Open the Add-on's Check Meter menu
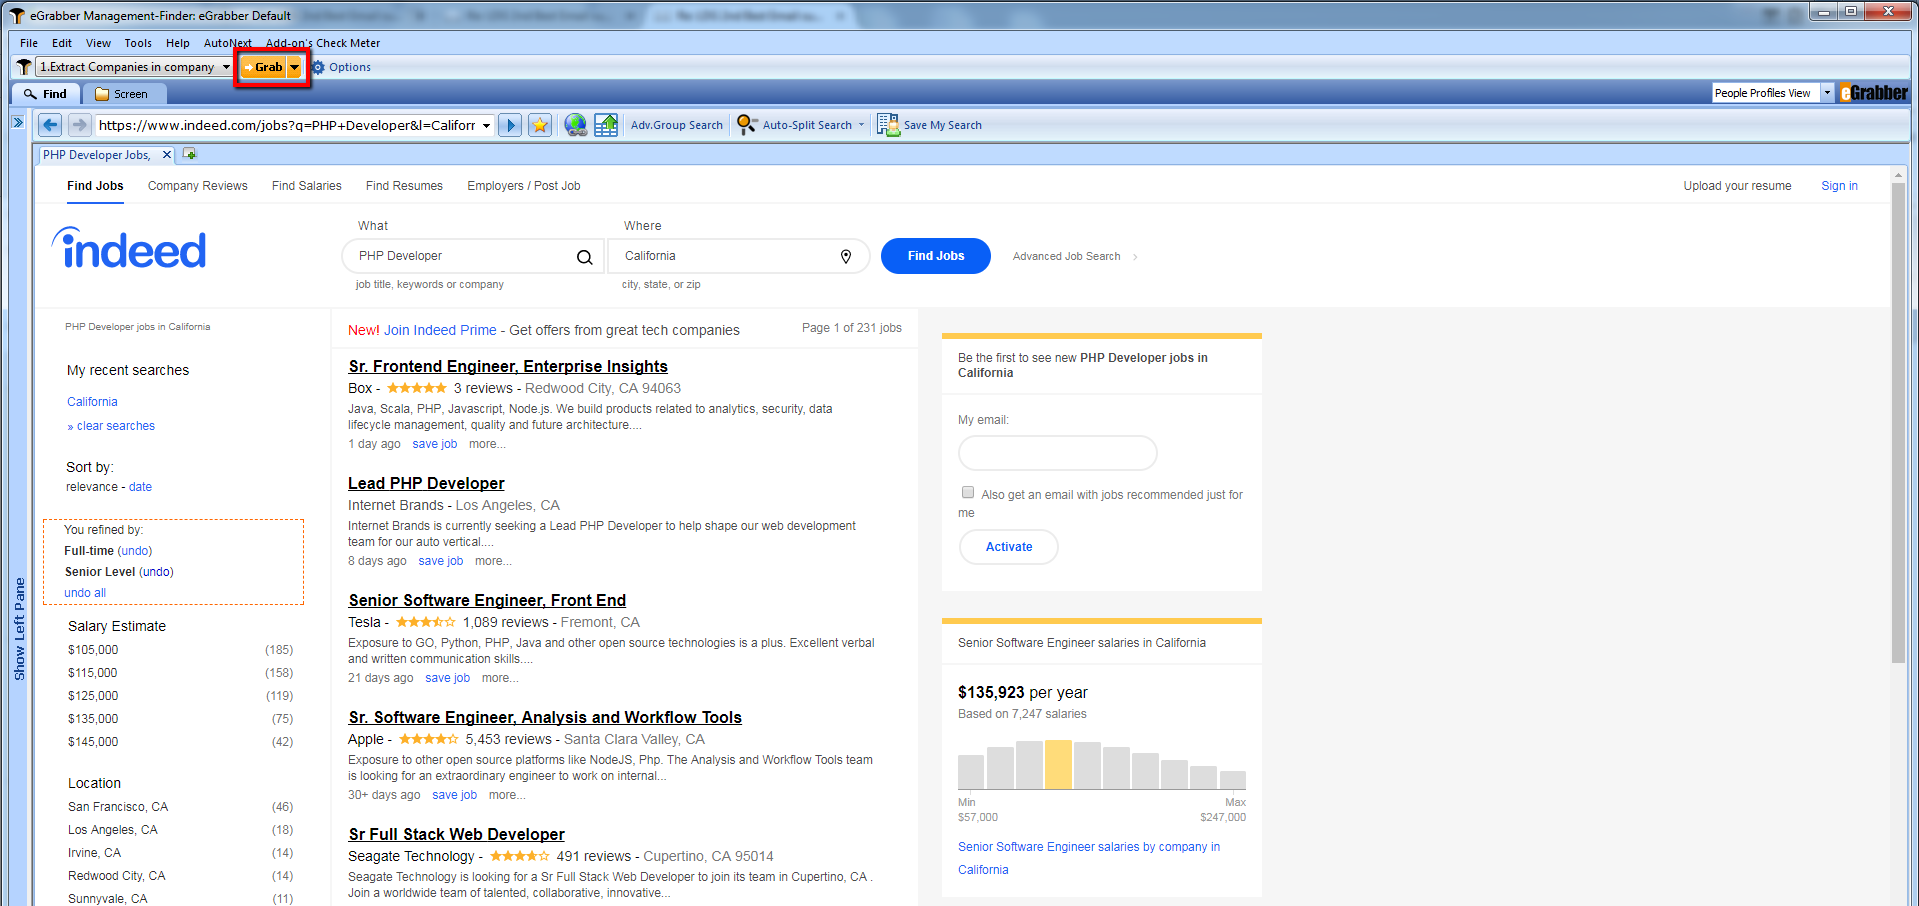1919x906 pixels. [323, 43]
